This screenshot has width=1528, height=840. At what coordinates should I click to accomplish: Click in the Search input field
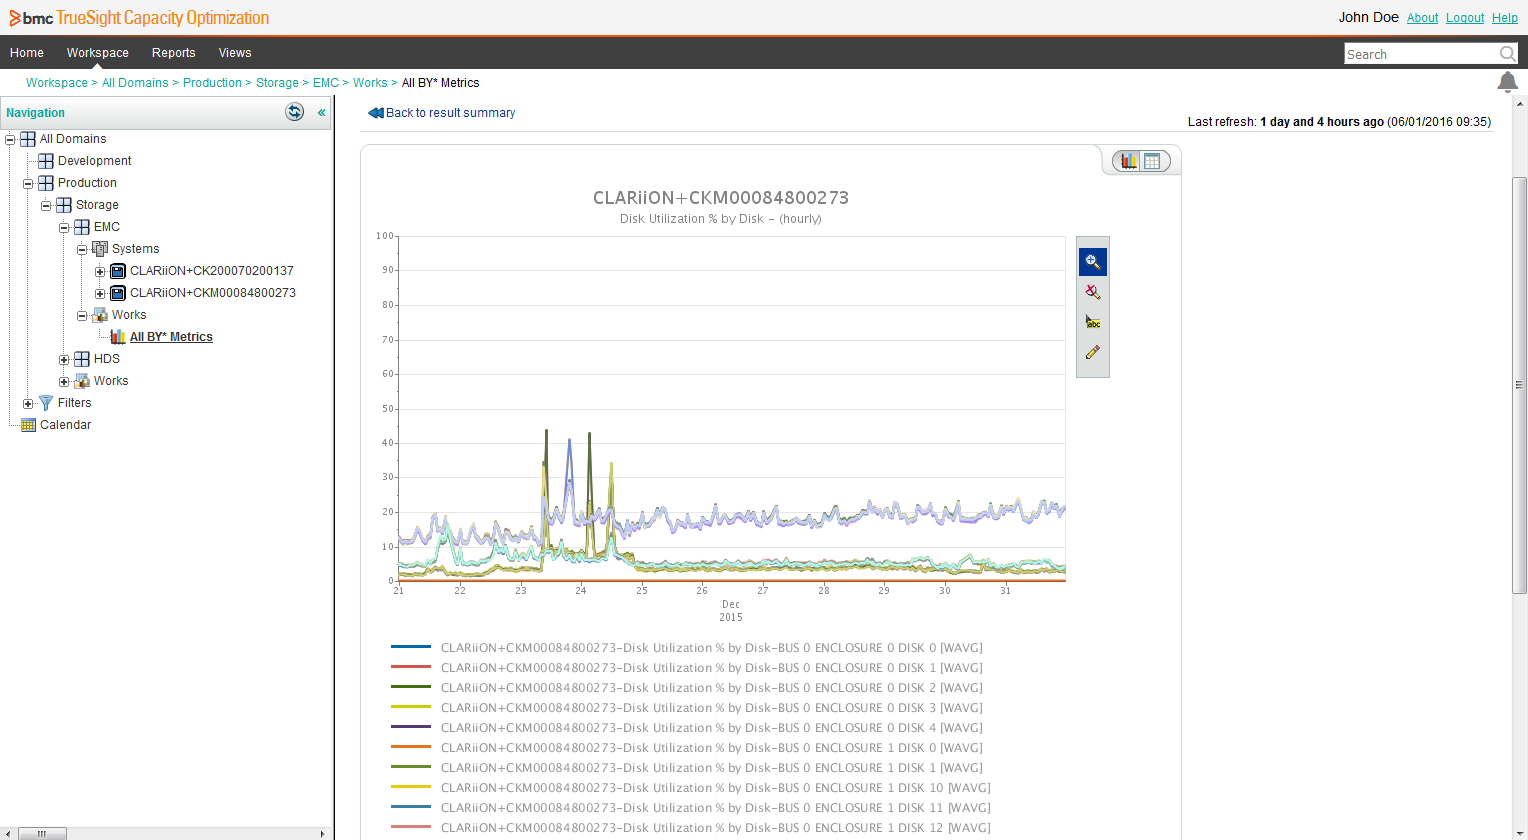[x=1421, y=54]
